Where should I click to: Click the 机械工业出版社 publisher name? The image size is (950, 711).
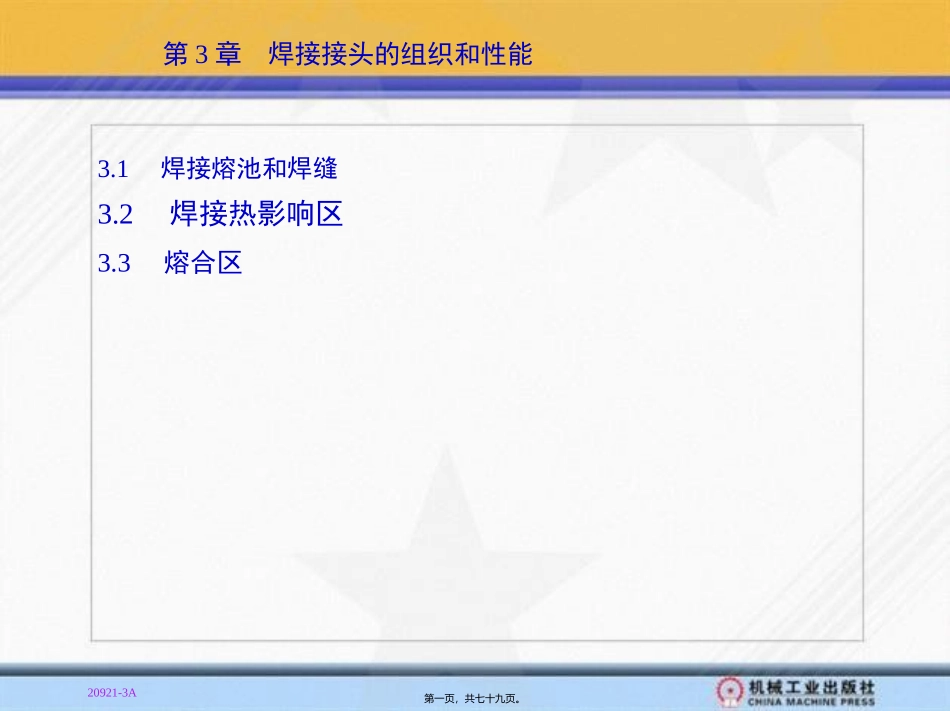[x=811, y=687]
